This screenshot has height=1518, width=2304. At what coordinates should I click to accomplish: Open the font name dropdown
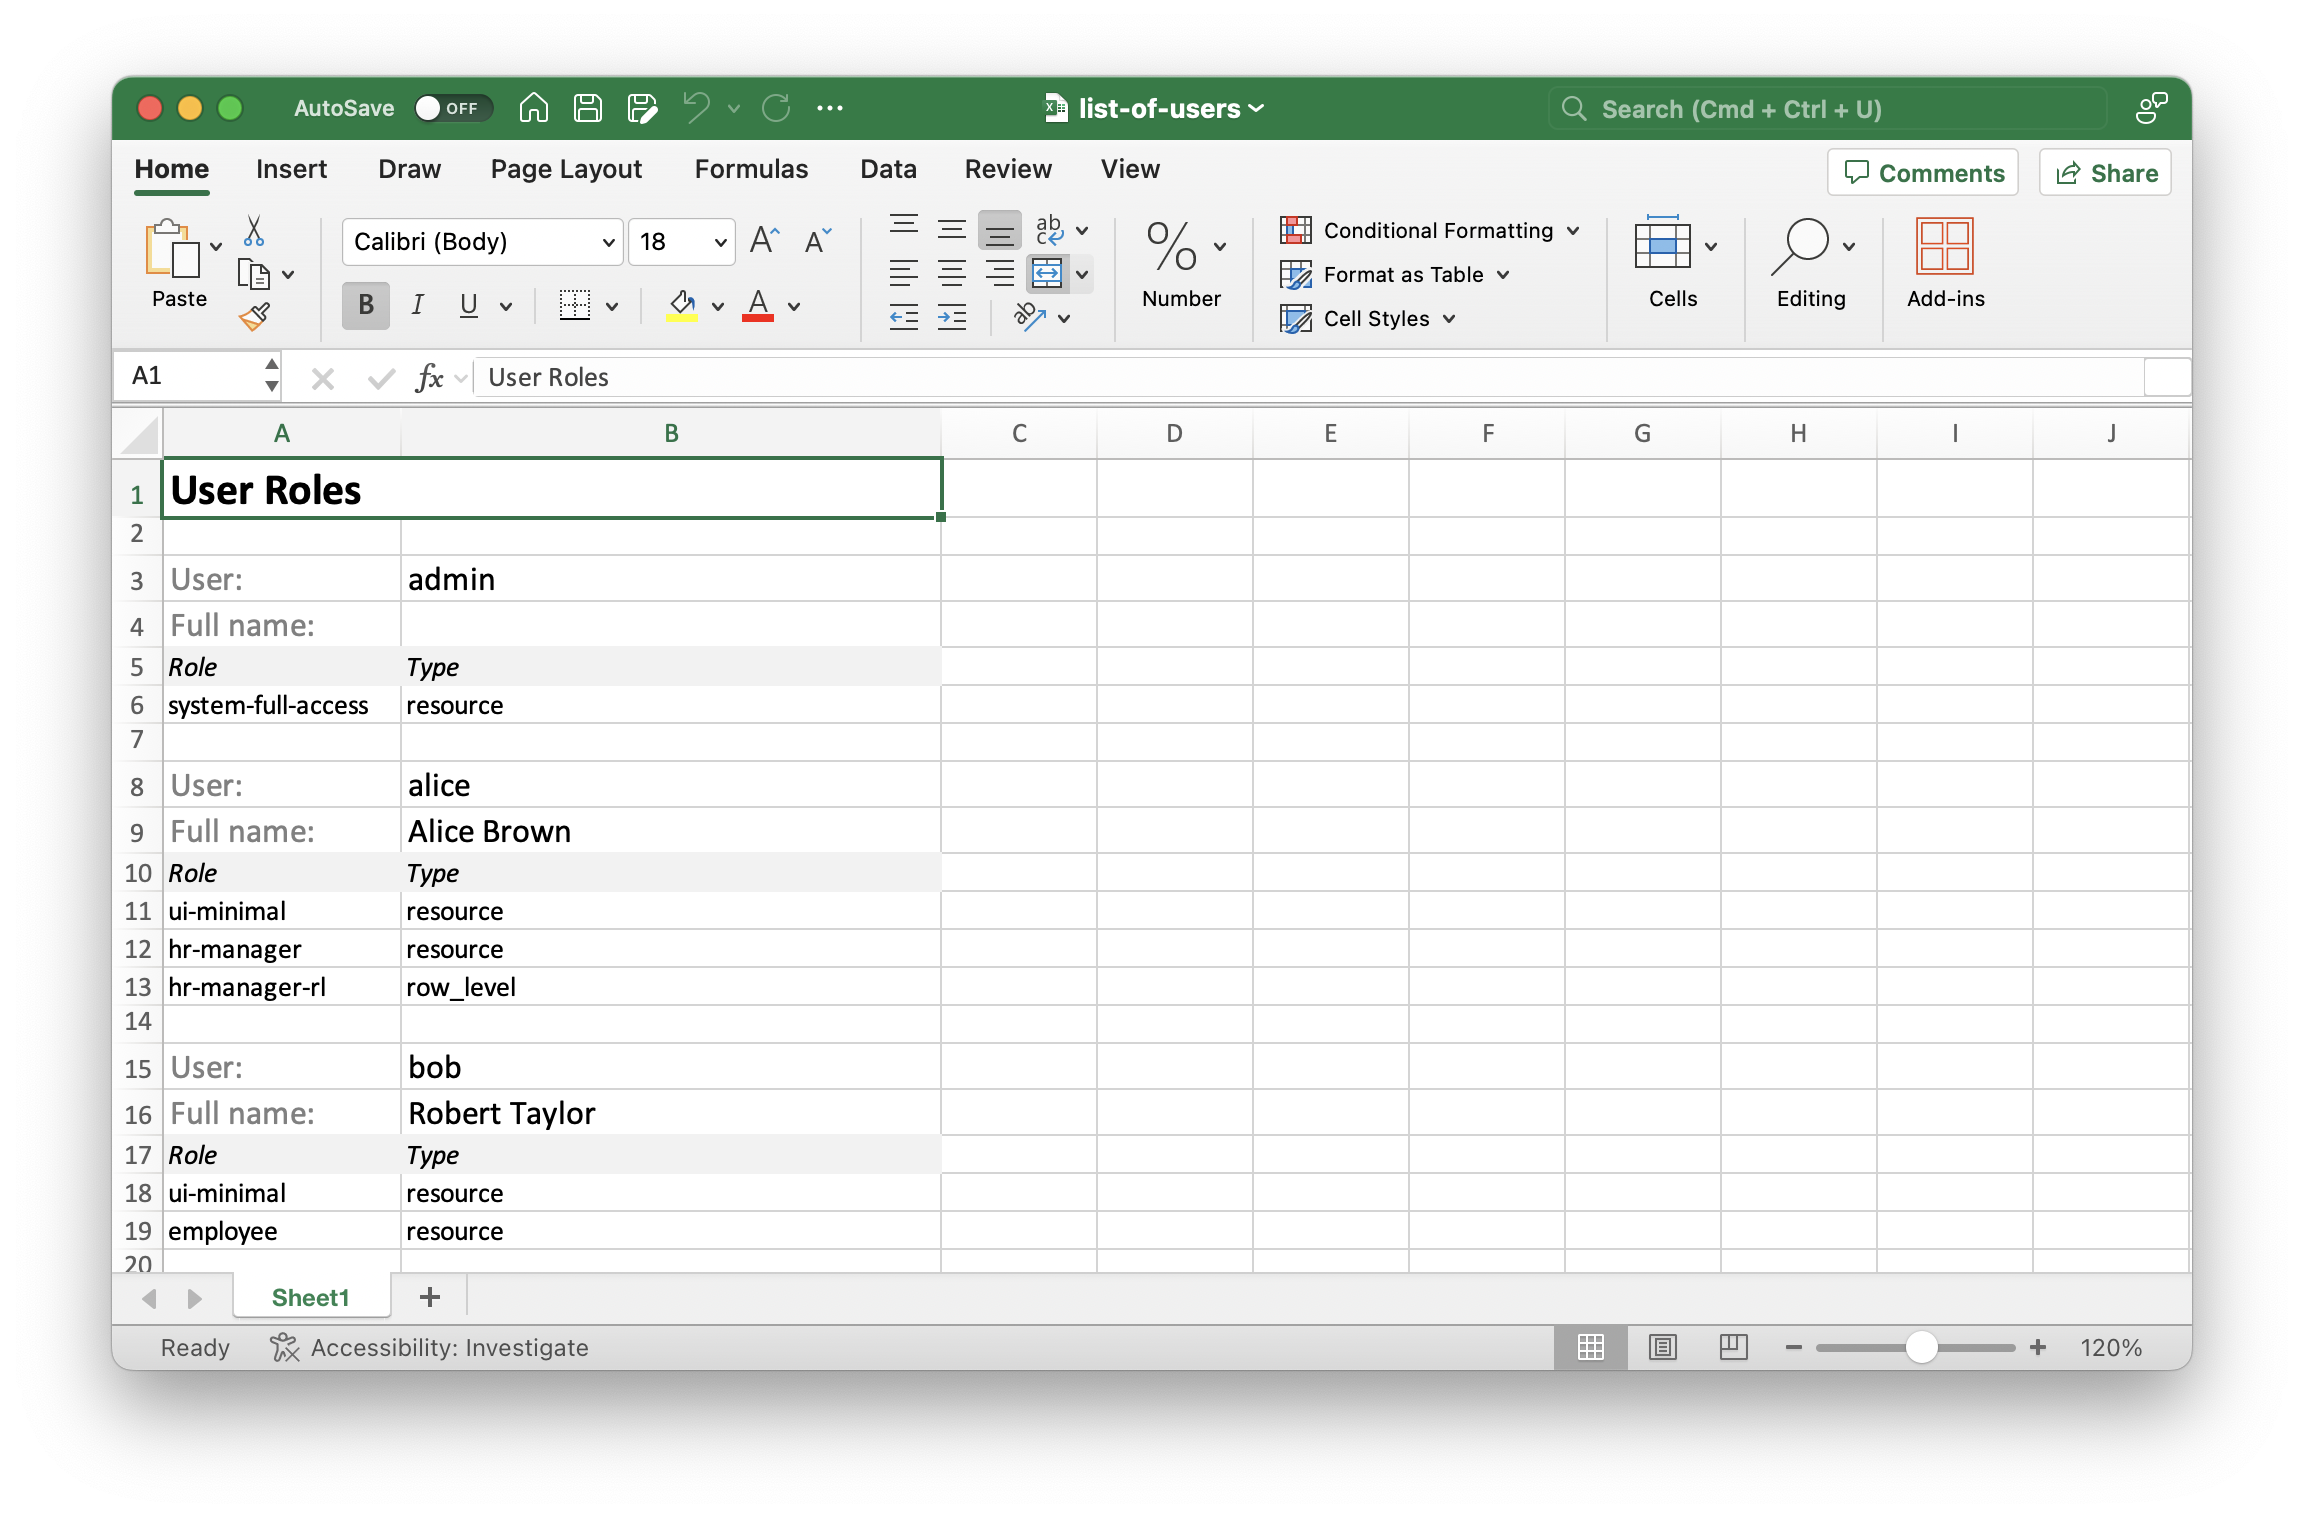(x=607, y=242)
